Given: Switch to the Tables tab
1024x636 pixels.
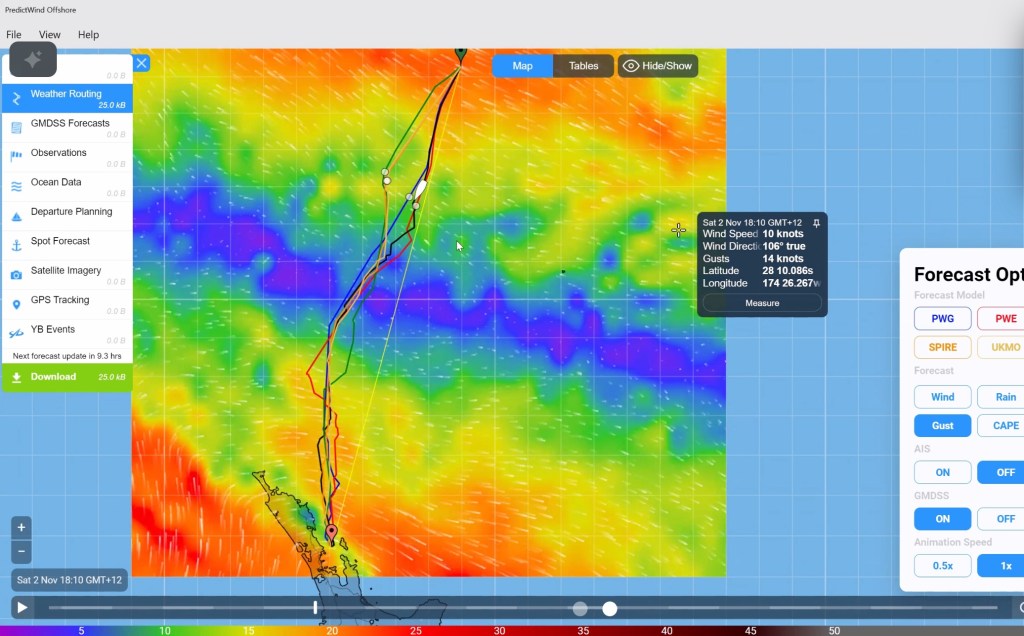Looking at the screenshot, I should [x=583, y=66].
